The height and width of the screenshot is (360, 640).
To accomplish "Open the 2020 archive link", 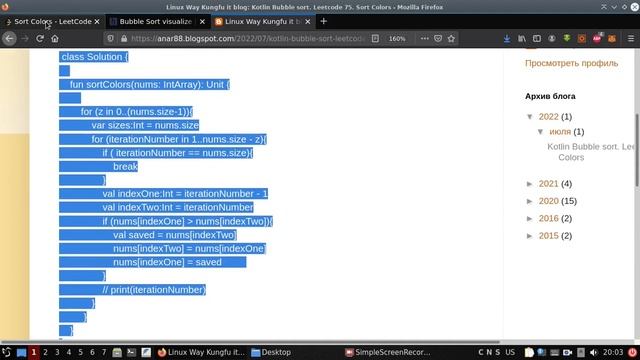I will pyautogui.click(x=548, y=201).
